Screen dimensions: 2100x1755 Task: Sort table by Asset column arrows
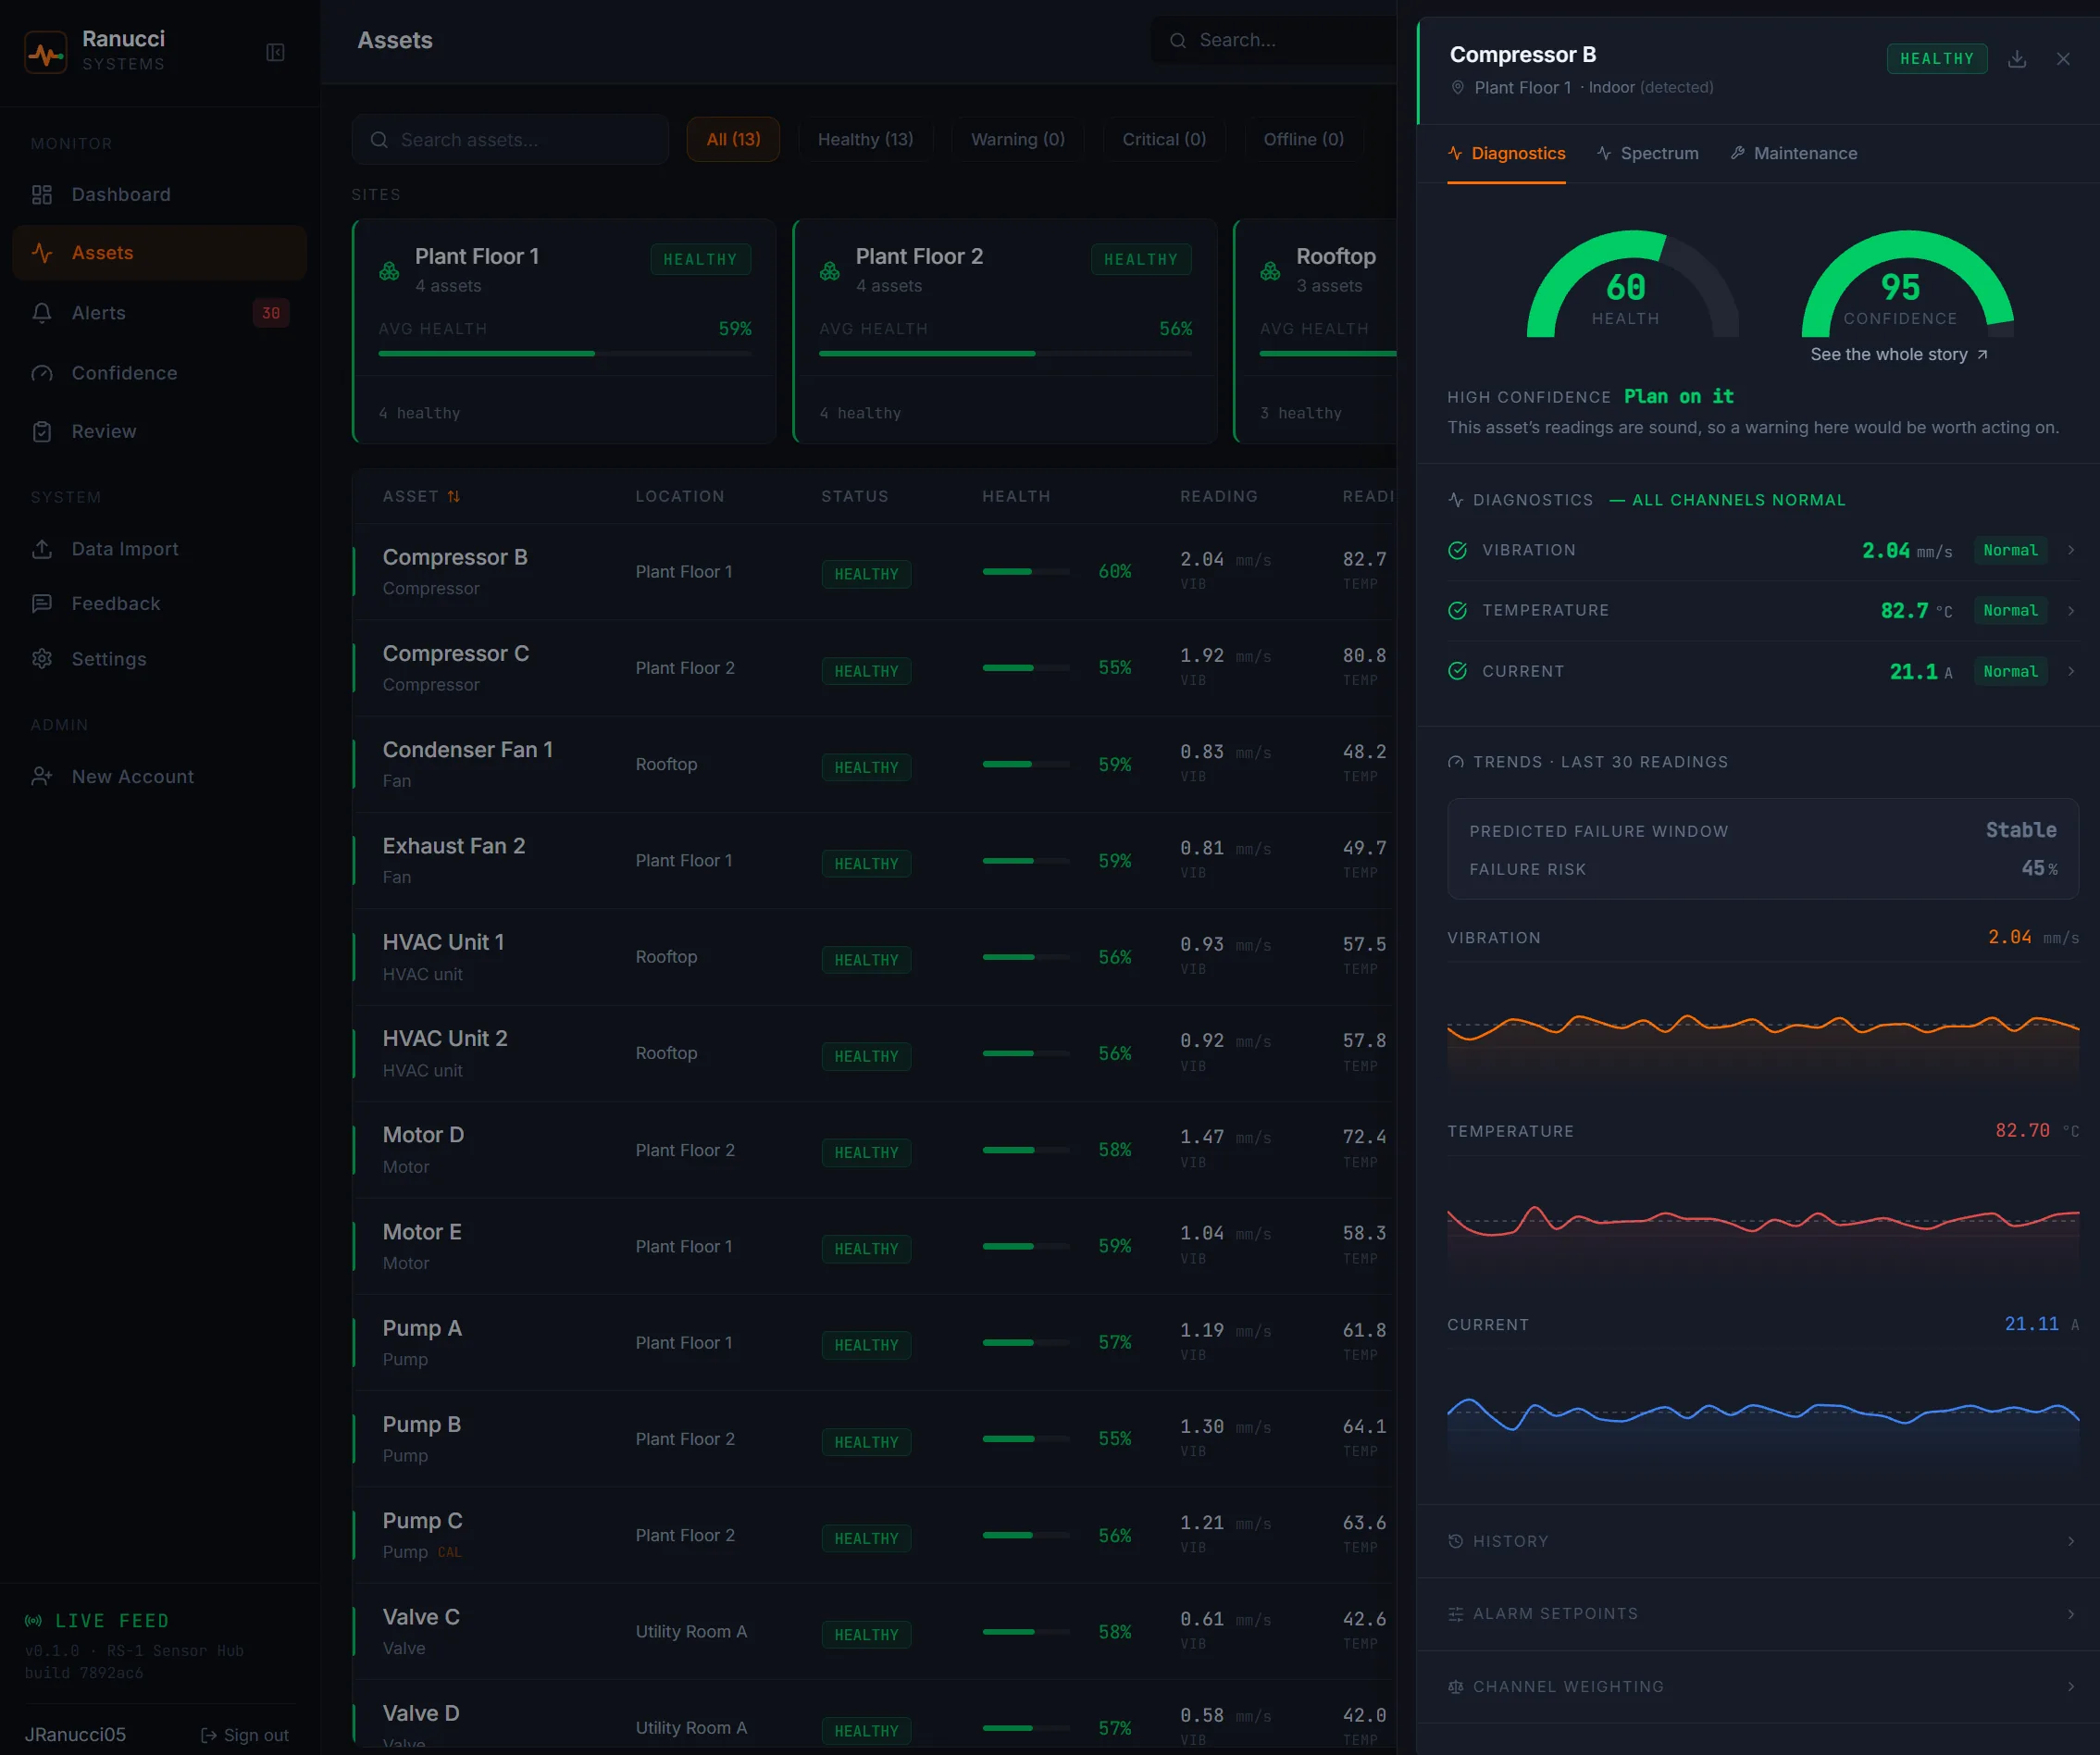(x=454, y=496)
